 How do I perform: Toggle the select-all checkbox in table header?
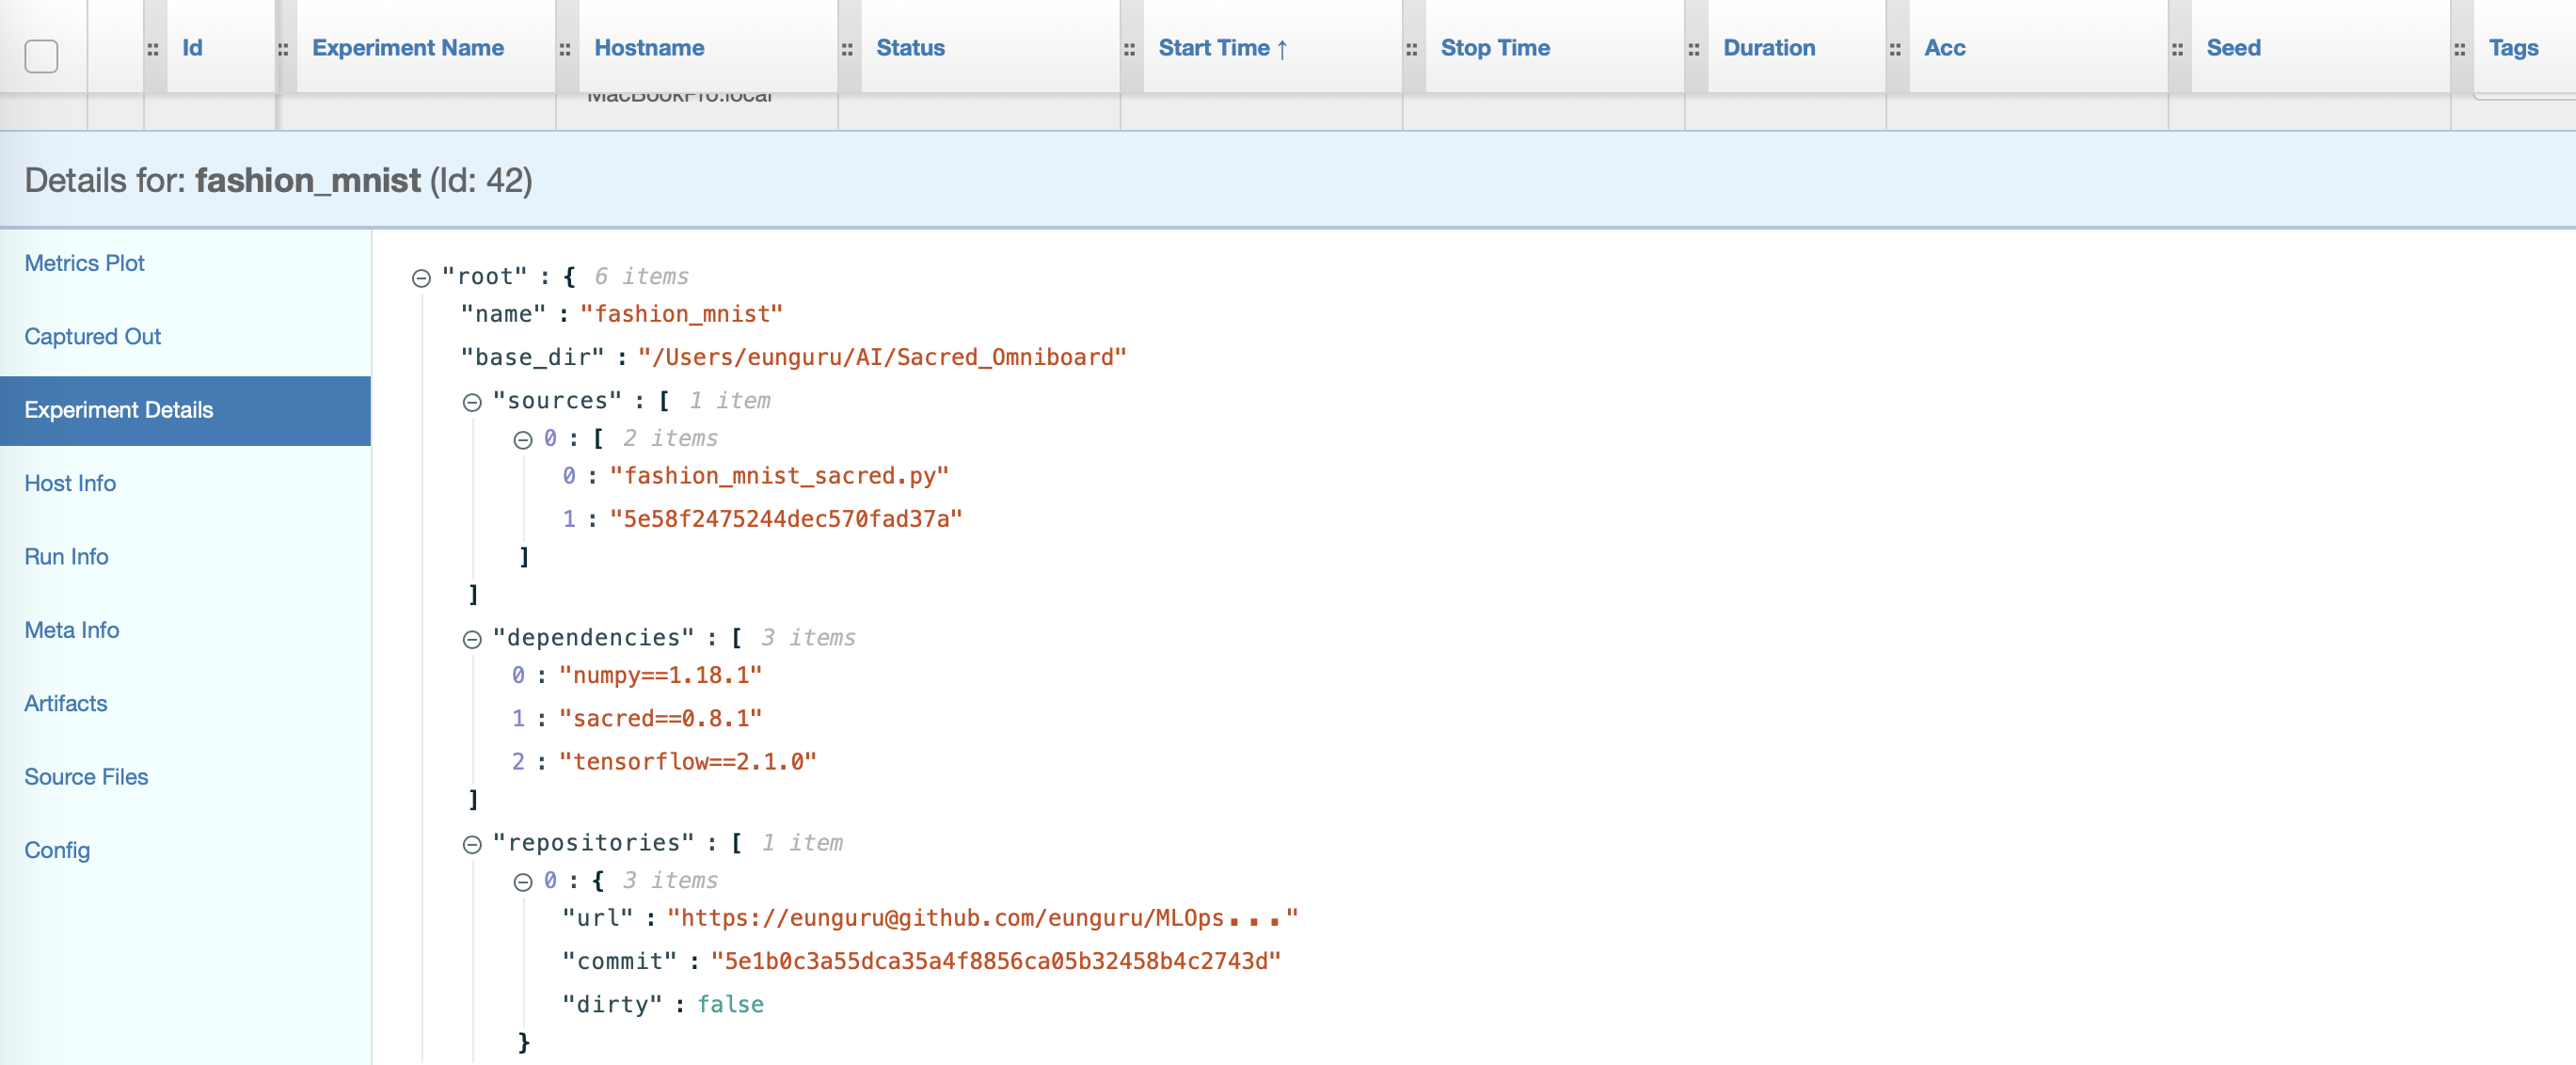tap(41, 56)
